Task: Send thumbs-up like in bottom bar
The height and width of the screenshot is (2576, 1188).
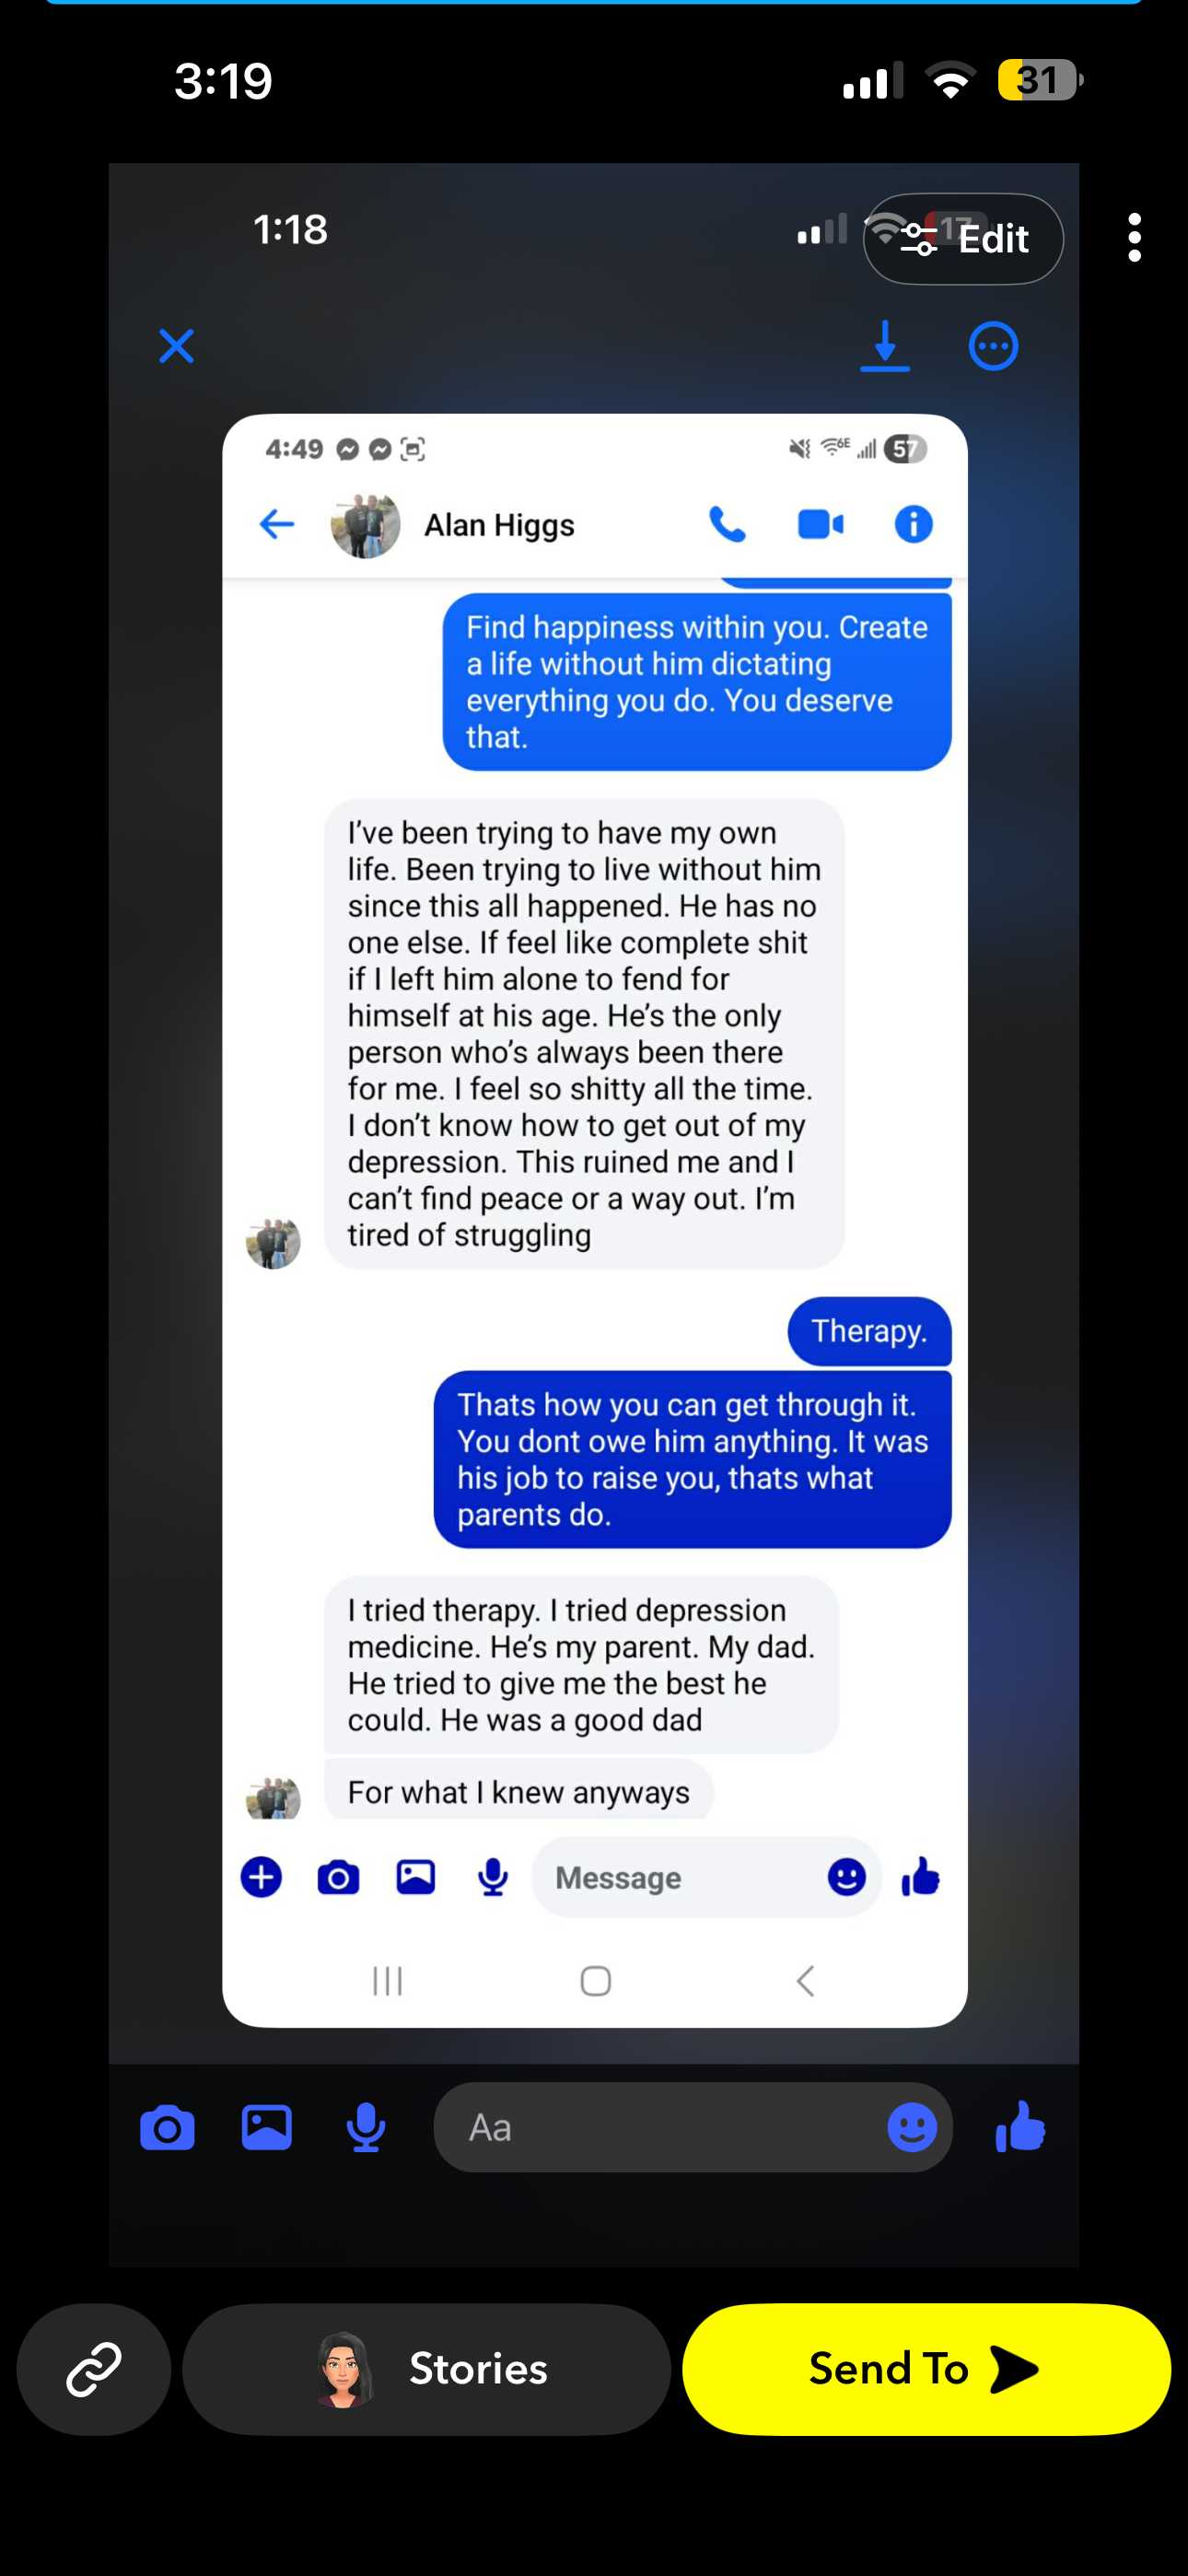Action: [1020, 2127]
